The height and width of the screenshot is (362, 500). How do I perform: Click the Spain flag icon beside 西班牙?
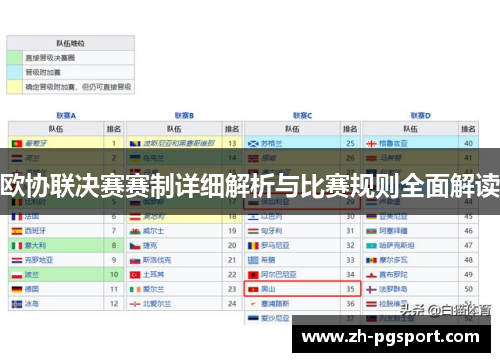17,231
